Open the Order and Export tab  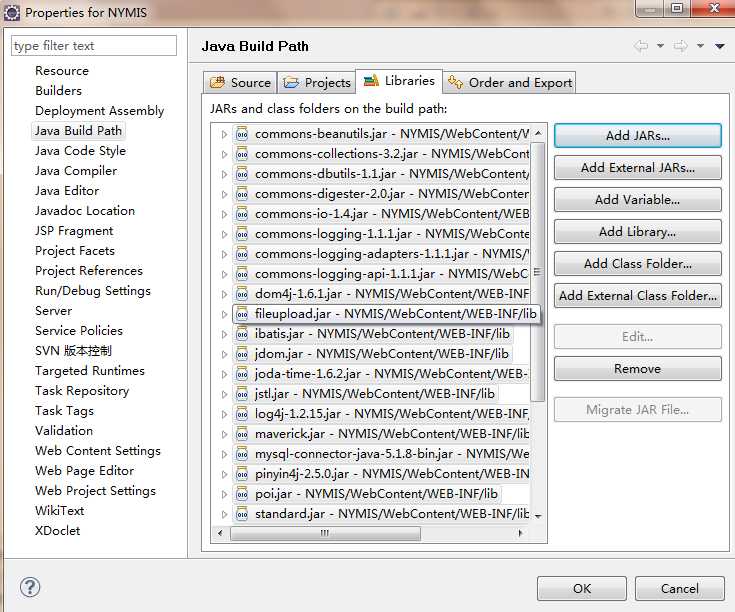point(510,83)
